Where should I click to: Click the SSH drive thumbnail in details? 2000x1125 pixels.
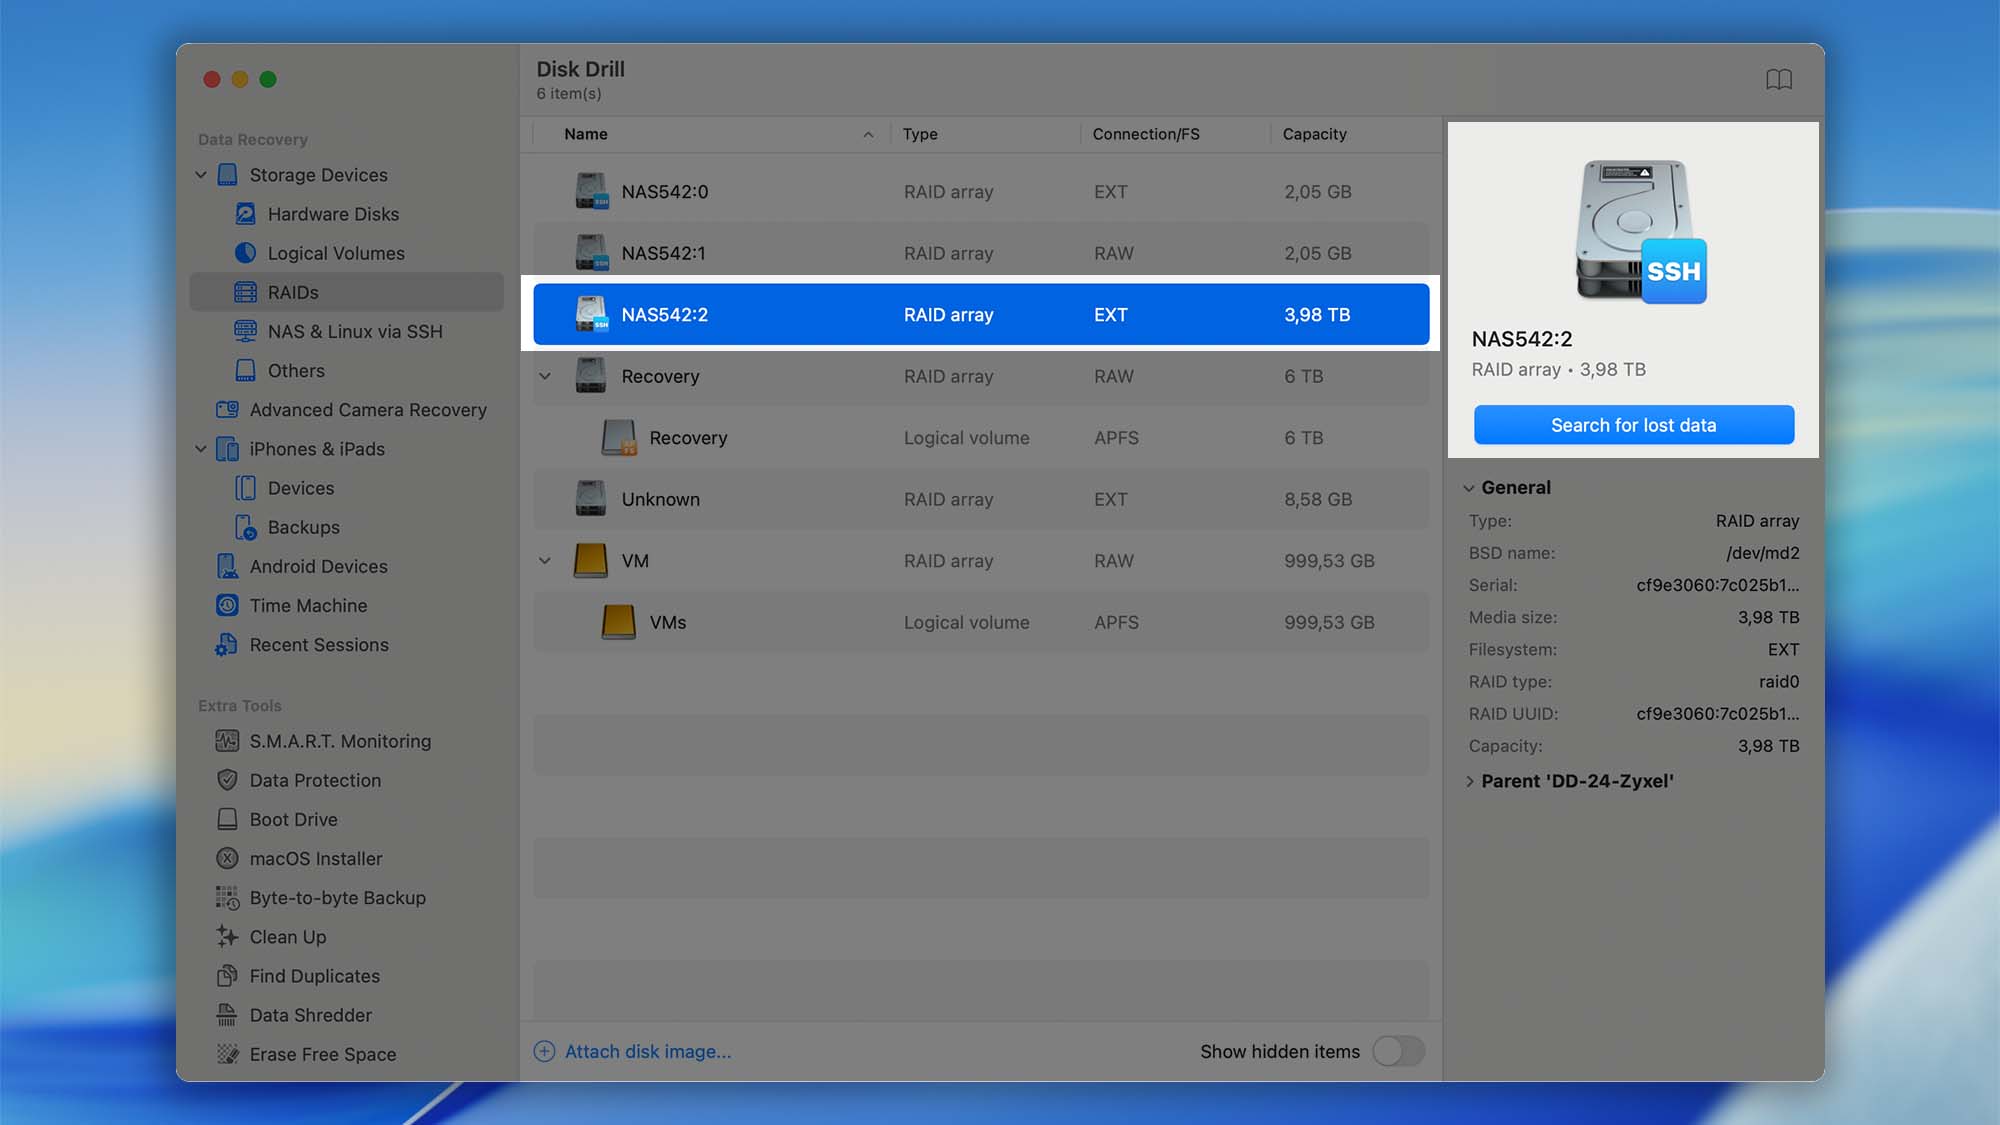[x=1640, y=231]
